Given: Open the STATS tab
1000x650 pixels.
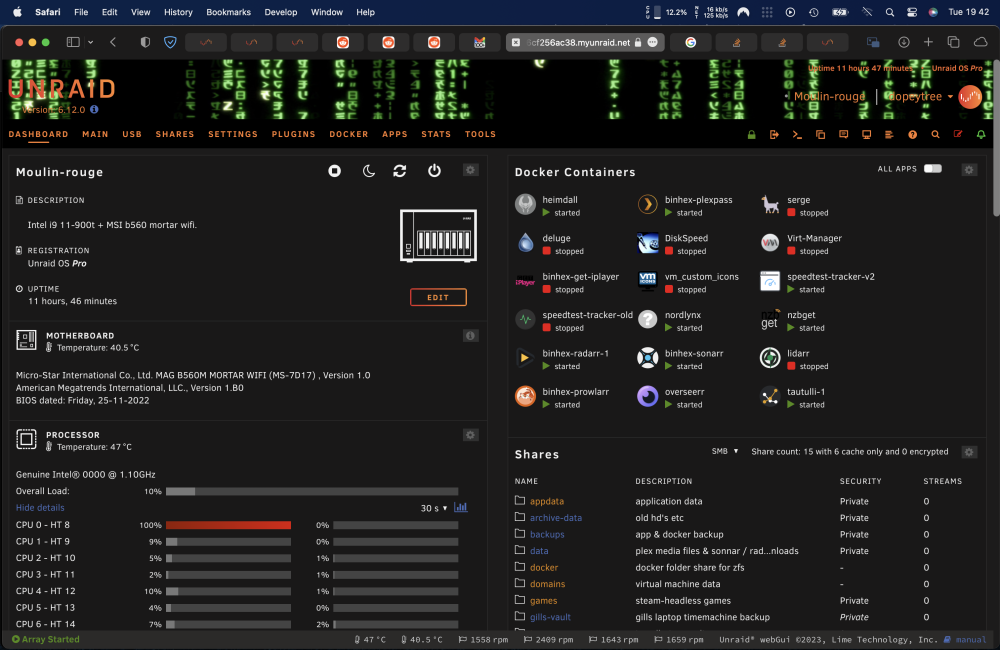Looking at the screenshot, I should coord(436,134).
